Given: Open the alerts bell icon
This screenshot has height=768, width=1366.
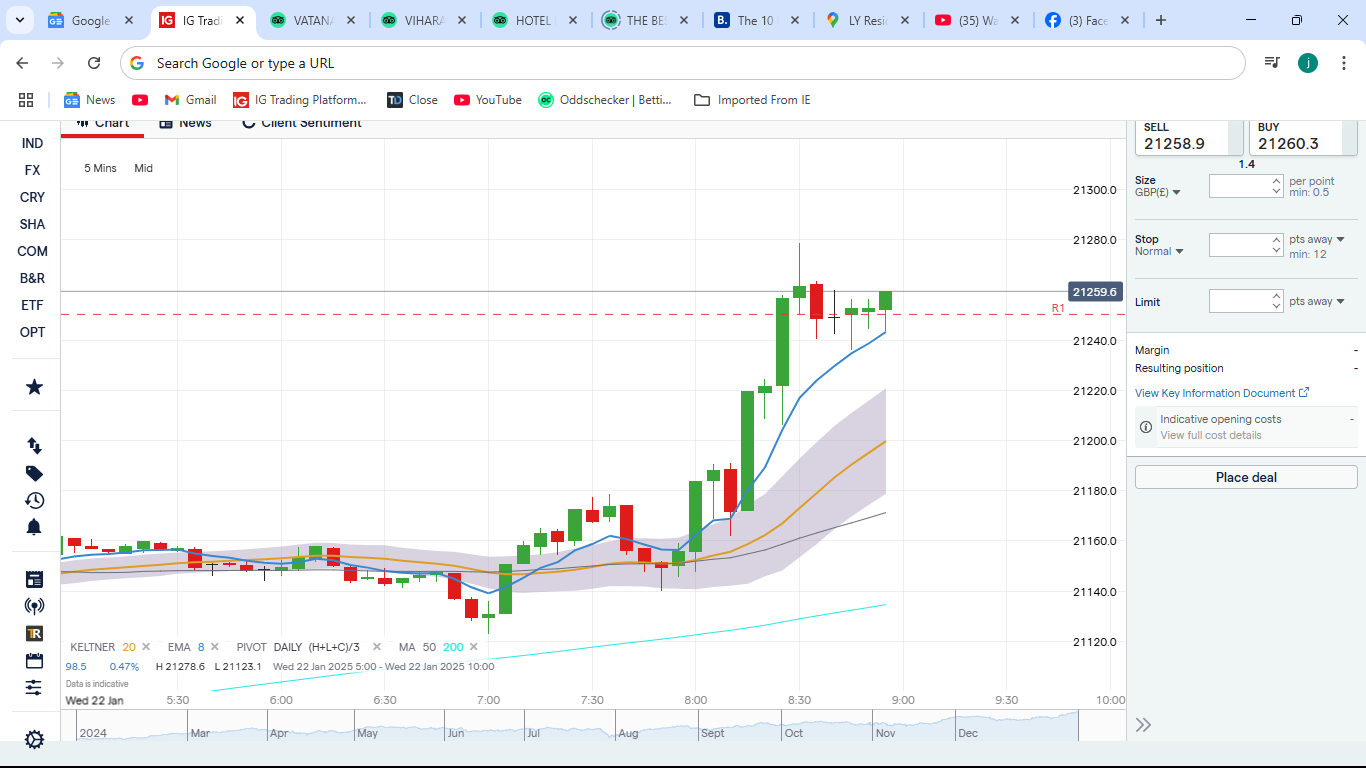Looking at the screenshot, I should point(34,527).
